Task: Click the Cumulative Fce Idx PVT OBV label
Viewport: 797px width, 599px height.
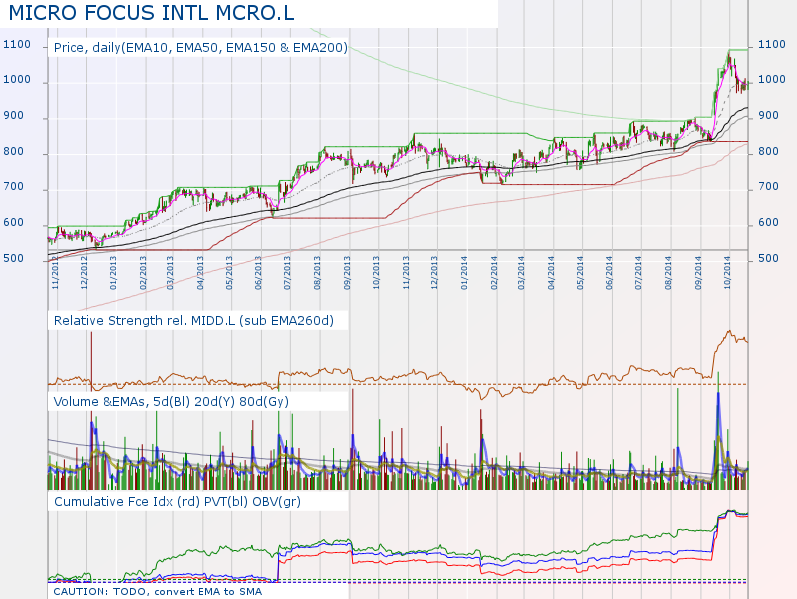Action: [177, 502]
